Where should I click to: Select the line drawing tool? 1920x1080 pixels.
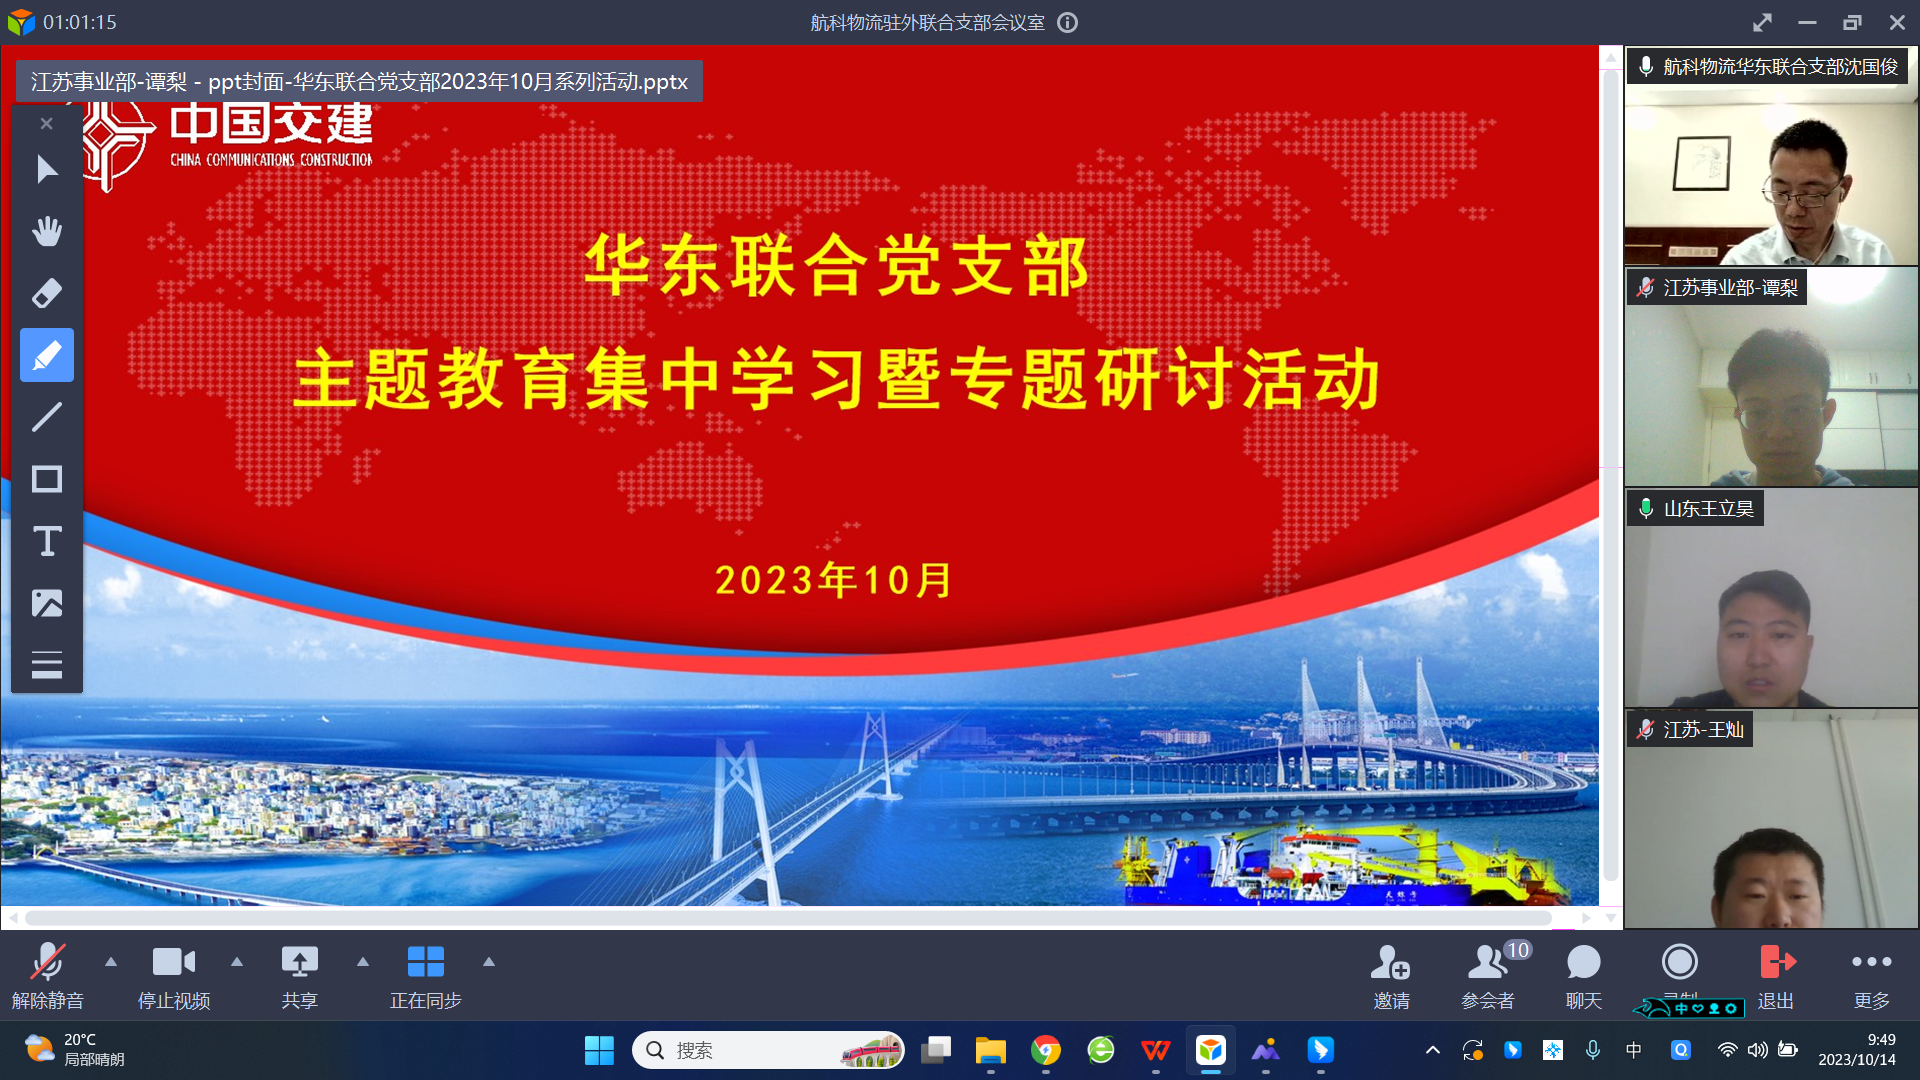(x=46, y=417)
